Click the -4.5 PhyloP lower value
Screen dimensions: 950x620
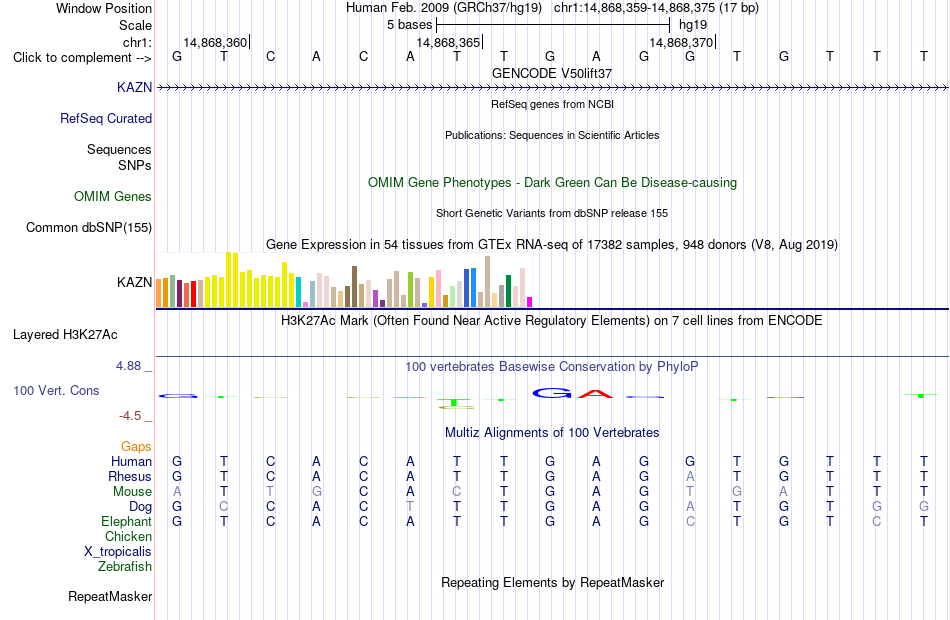[130, 416]
